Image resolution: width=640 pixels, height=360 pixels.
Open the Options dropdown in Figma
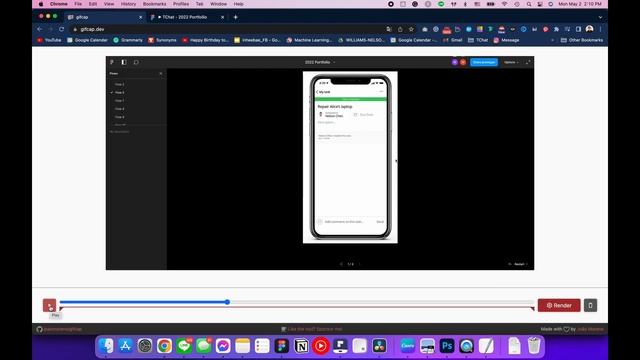(511, 62)
